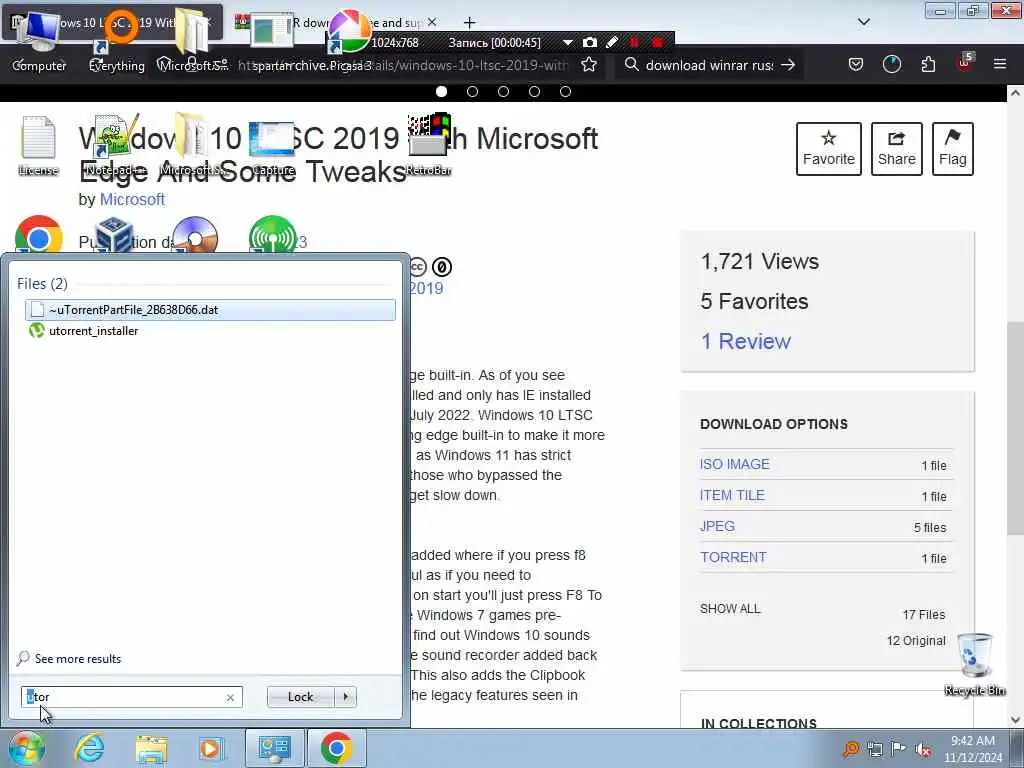Viewport: 1024px width, 768px height.
Task: Take a snapshot with the recorder camera icon
Action: point(590,42)
